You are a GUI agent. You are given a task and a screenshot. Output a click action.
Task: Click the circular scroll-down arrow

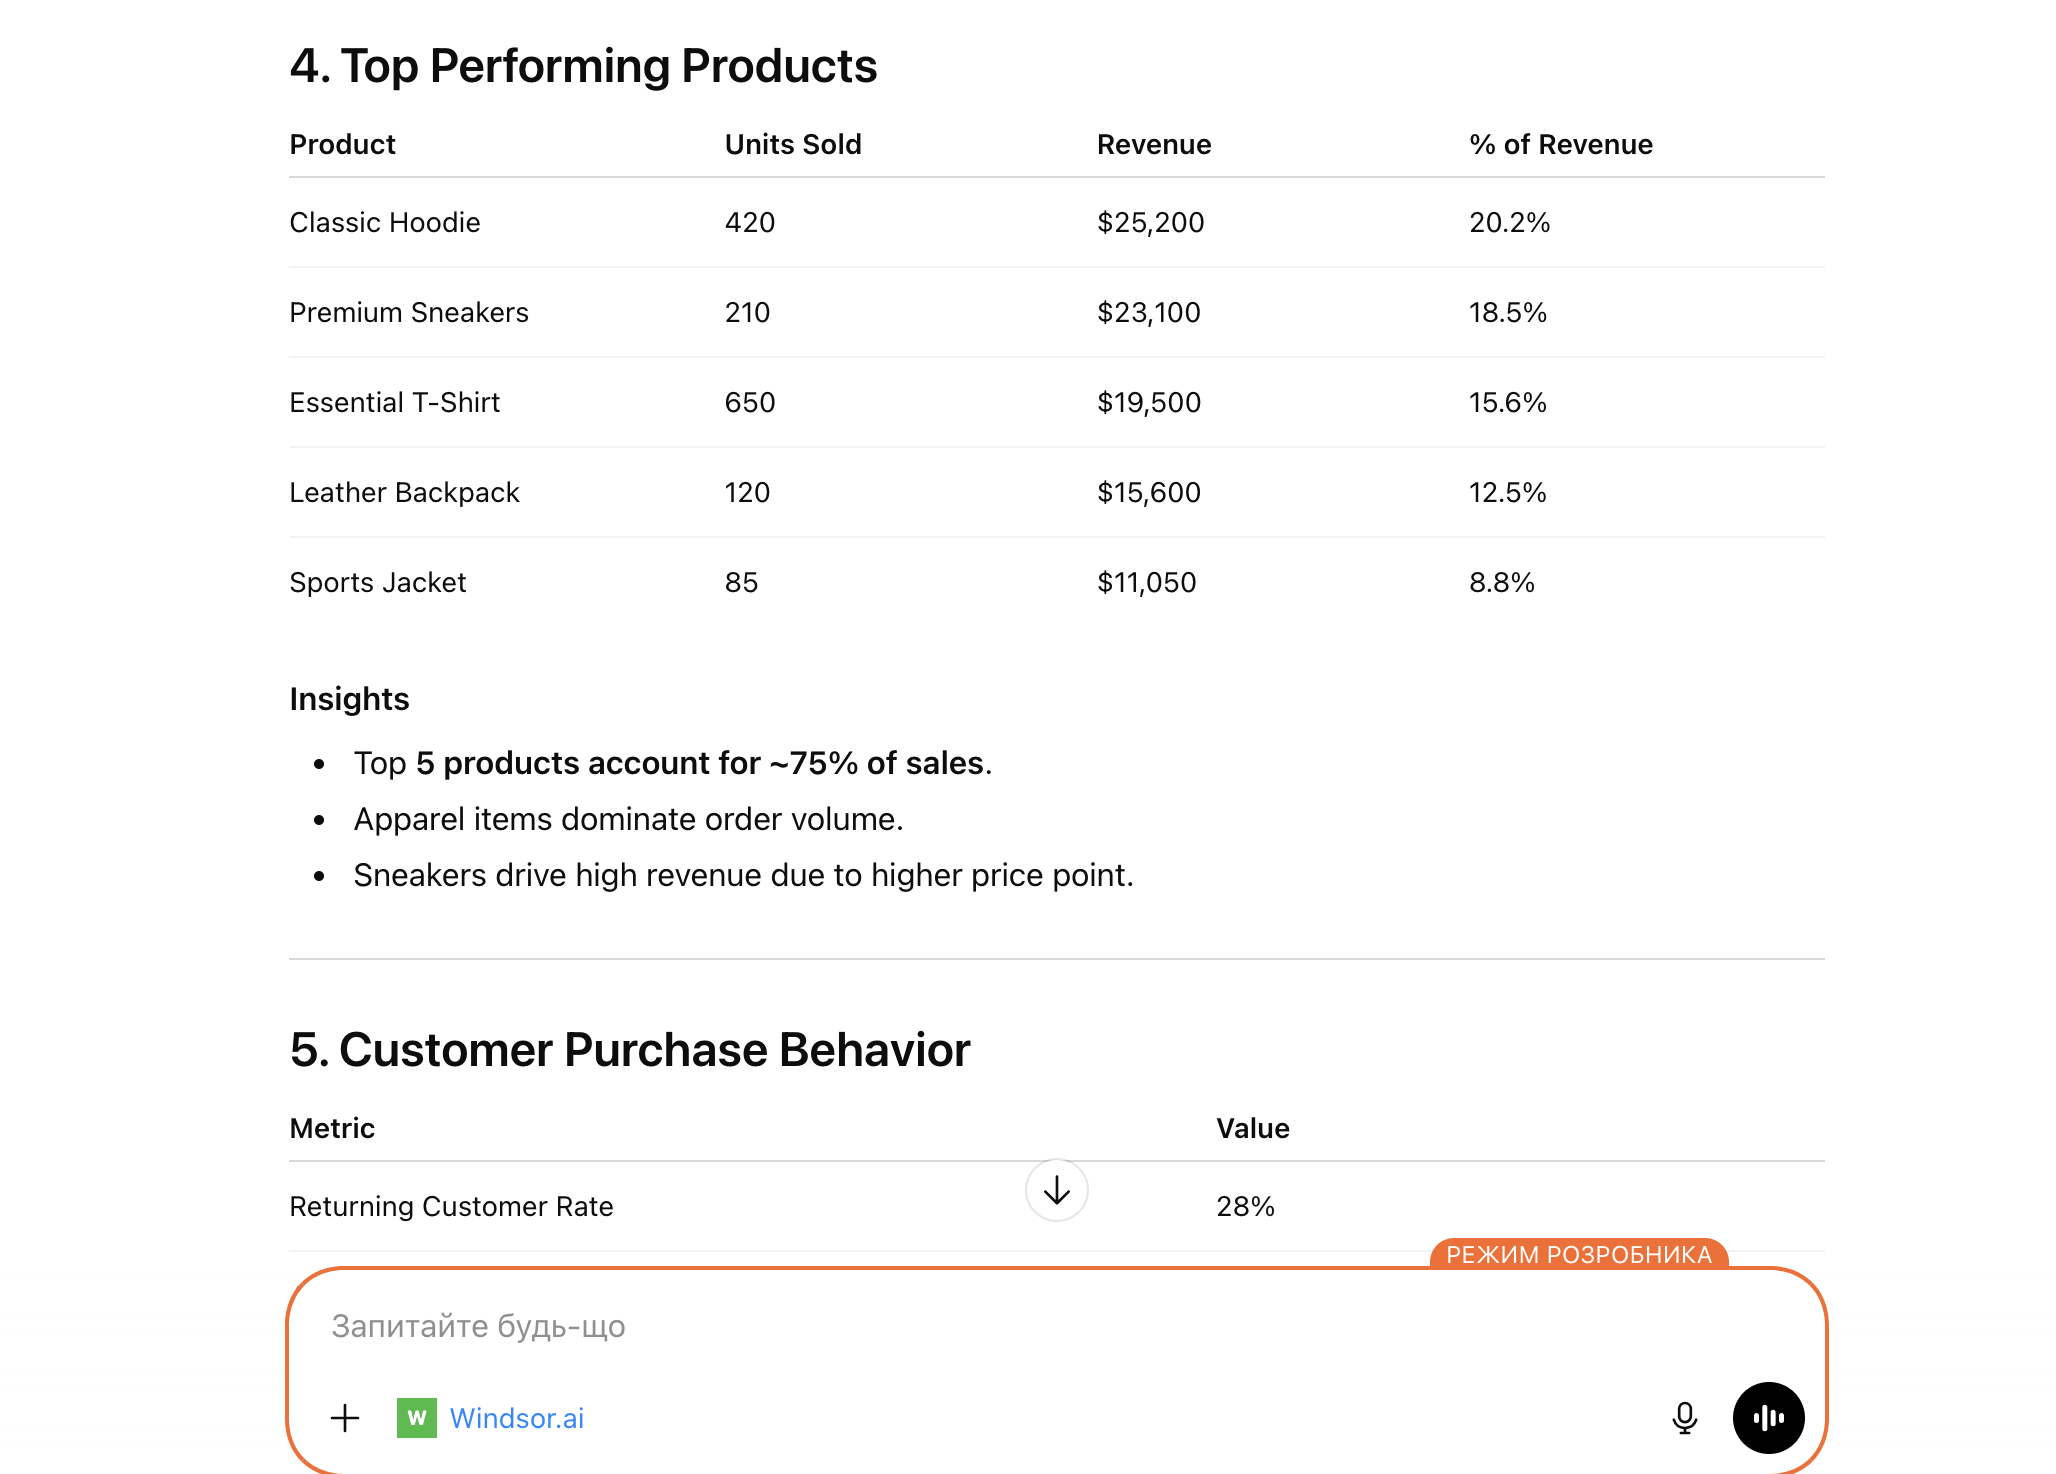1056,1190
